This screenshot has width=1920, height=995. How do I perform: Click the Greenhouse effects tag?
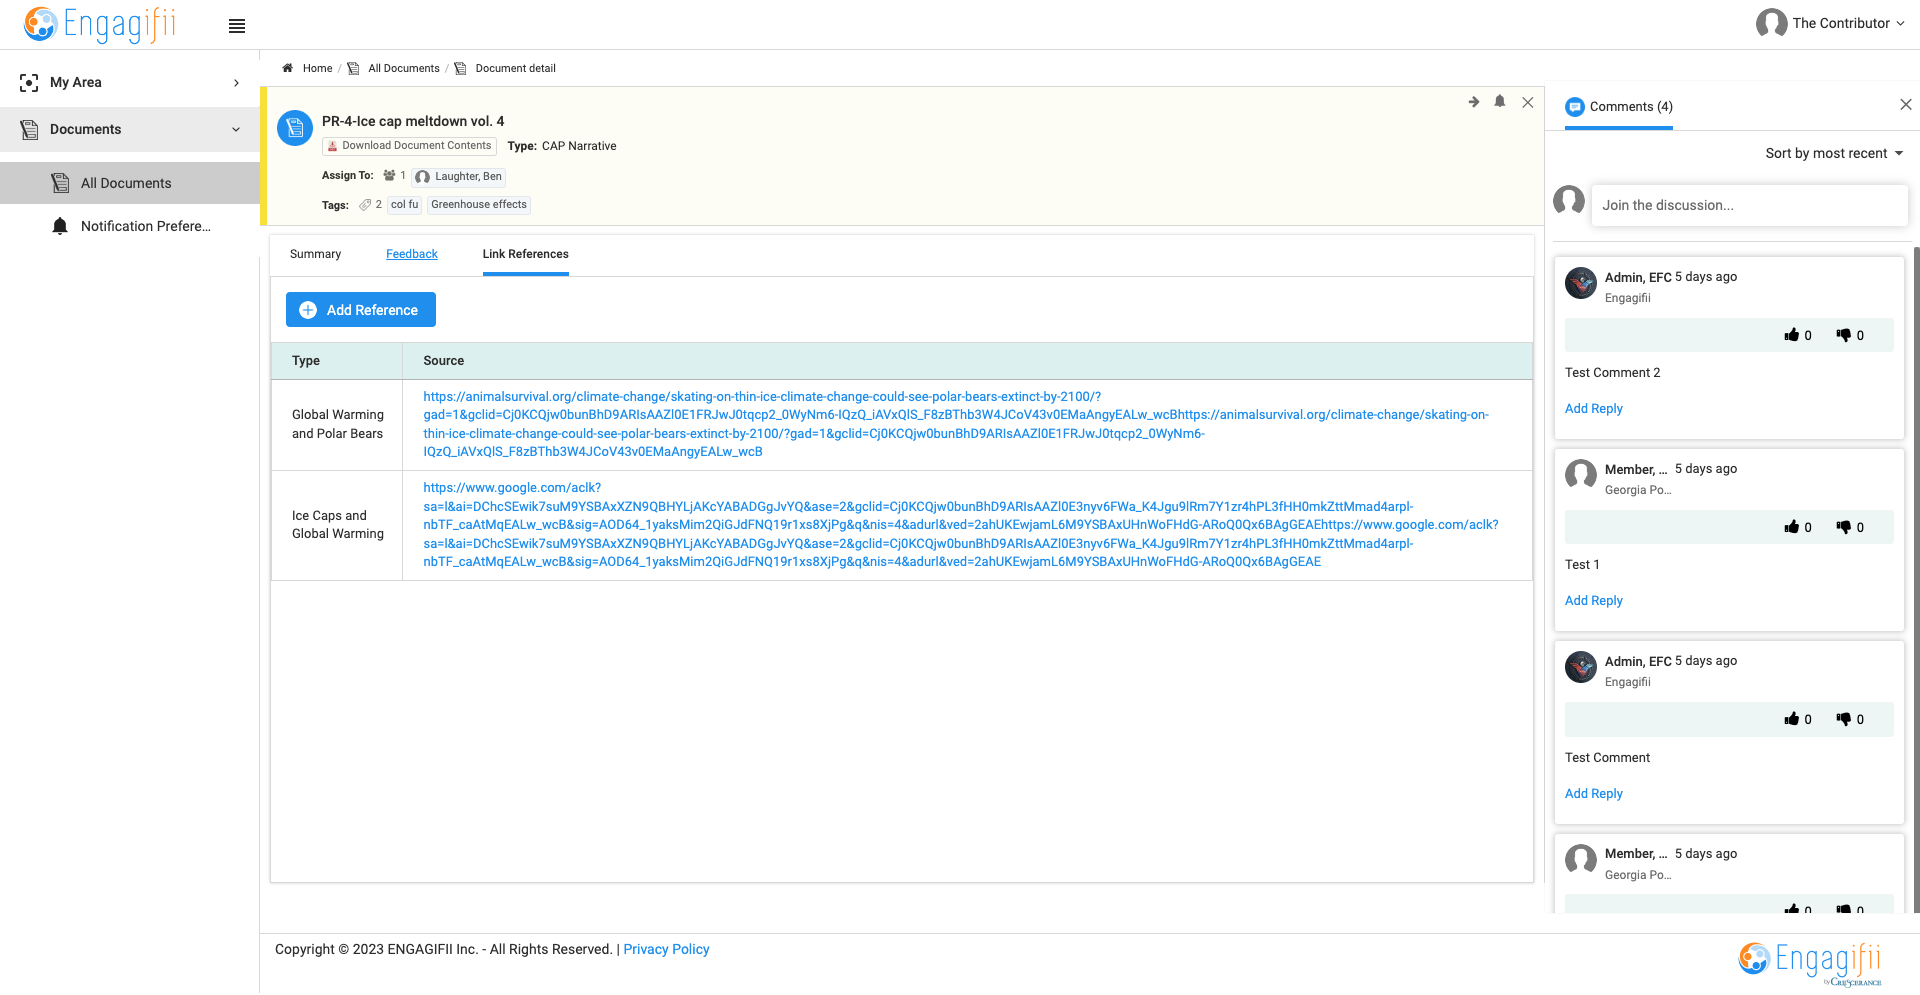[x=479, y=204]
